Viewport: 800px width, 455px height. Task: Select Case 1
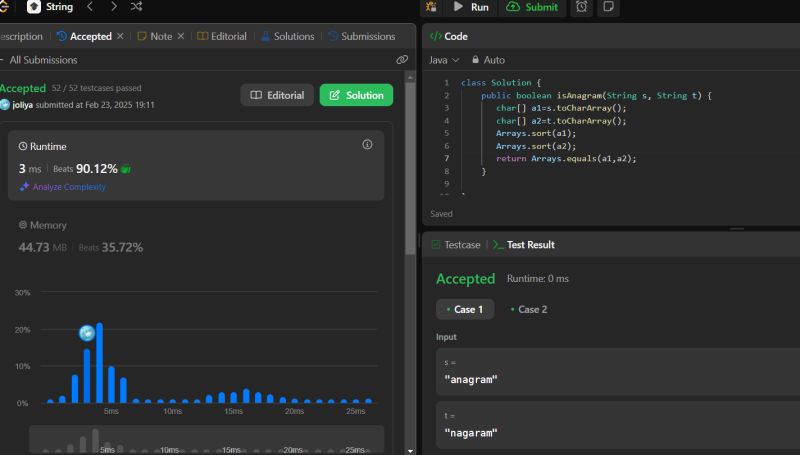[465, 310]
